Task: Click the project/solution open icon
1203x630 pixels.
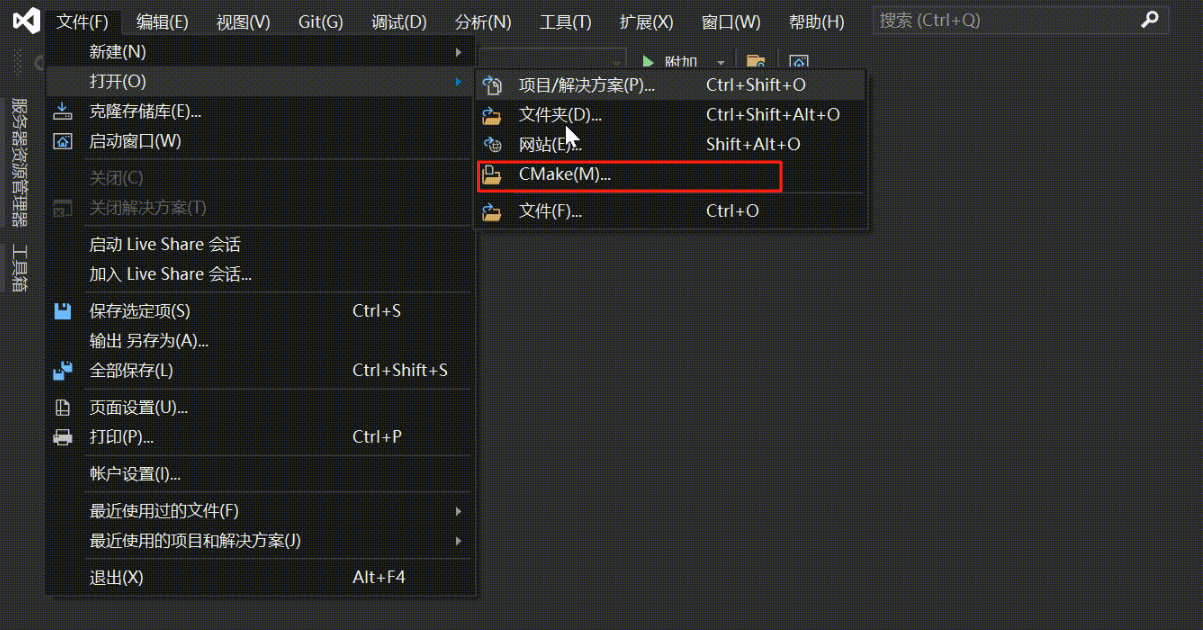Action: coord(492,85)
